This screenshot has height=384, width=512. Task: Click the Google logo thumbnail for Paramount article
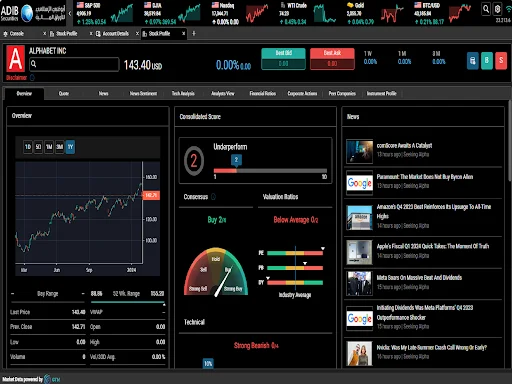point(359,183)
